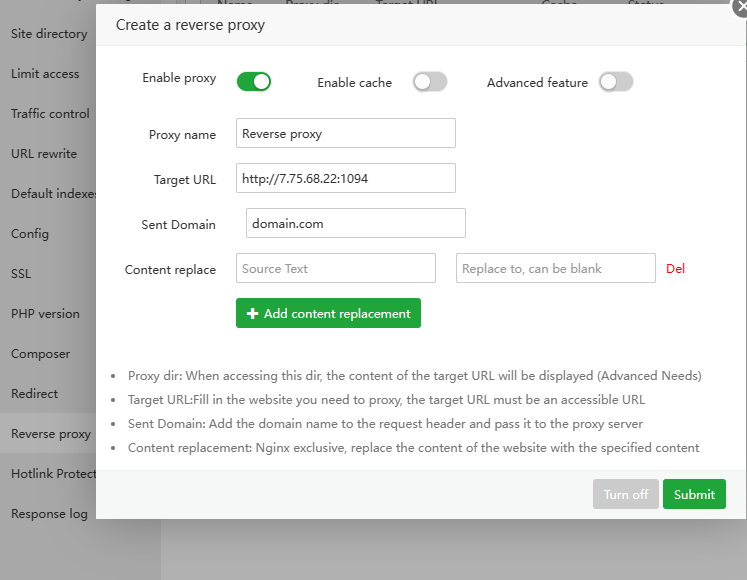Select the Source Text field

click(336, 268)
